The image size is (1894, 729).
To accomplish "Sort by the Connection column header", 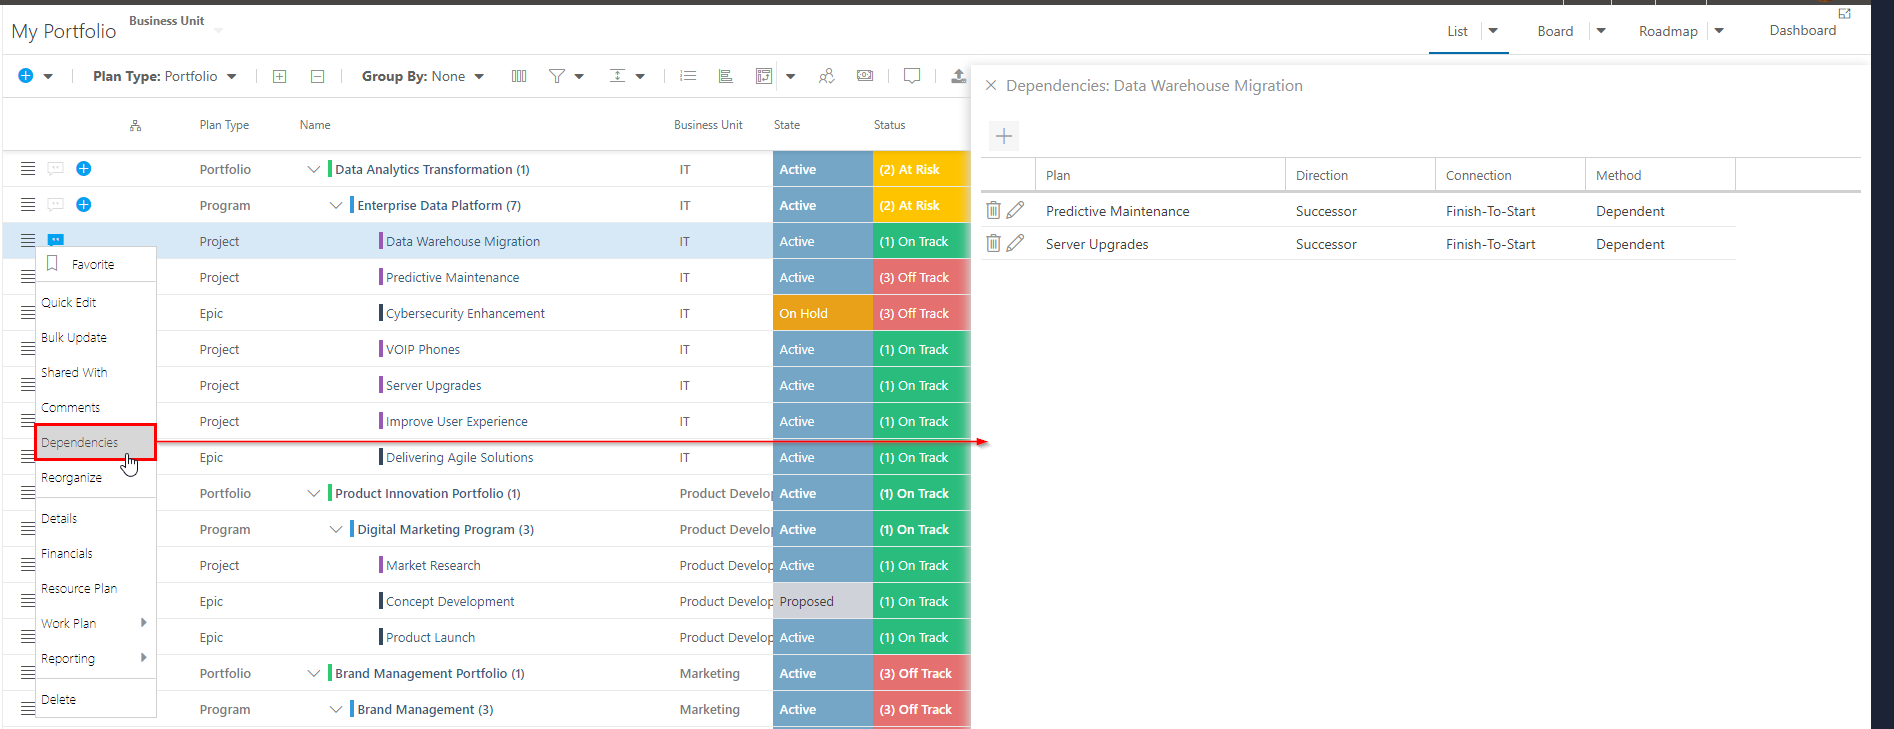I will [x=1478, y=175].
